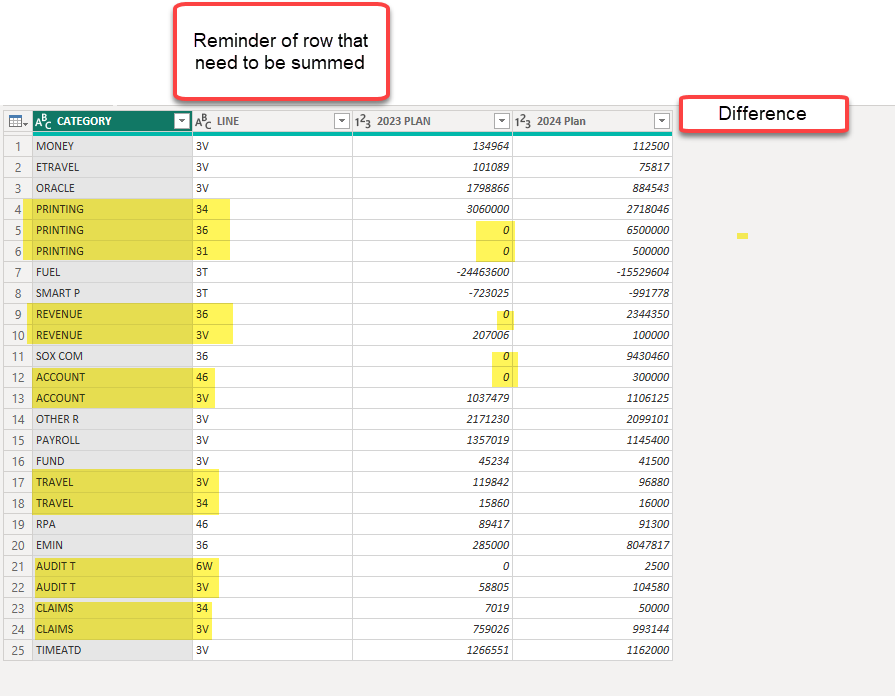Image resolution: width=895 pixels, height=696 pixels.
Task: Click the 8047817 value for EMIN
Action: click(x=592, y=545)
